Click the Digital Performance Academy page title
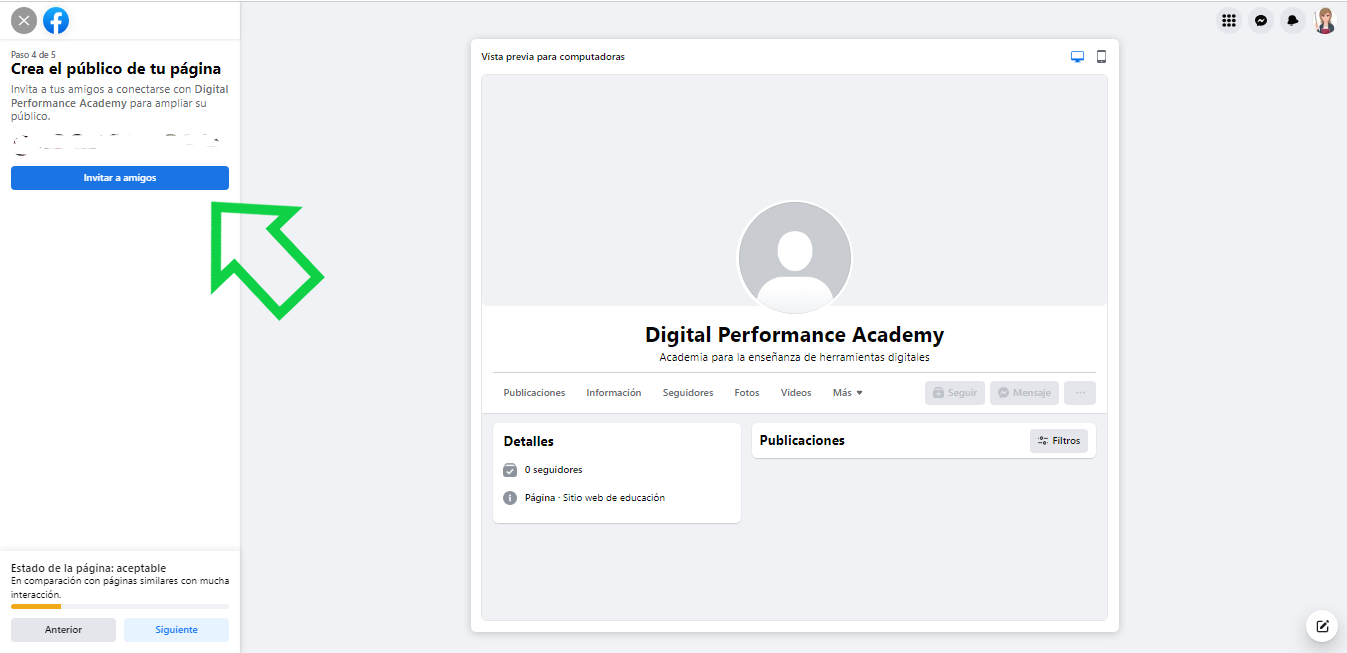This screenshot has height=653, width=1347. 795,335
